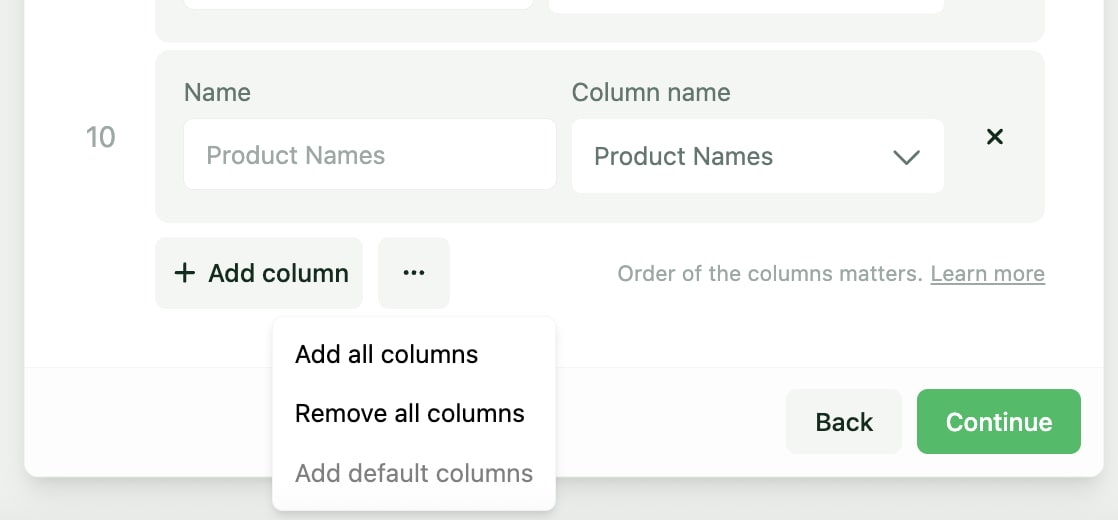Open the Product Names column name dropdown
The height and width of the screenshot is (520, 1118).
coord(740,157)
